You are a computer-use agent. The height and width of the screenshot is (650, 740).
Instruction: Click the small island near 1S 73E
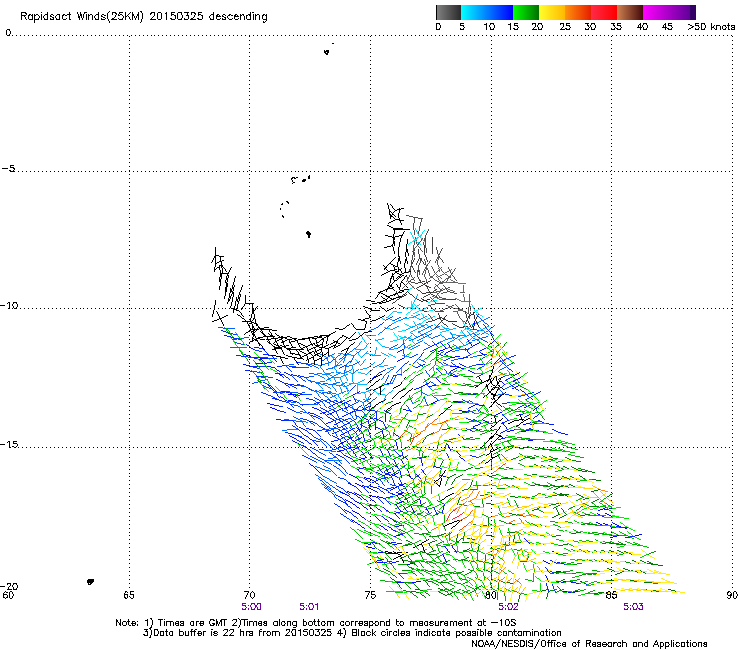(327, 52)
